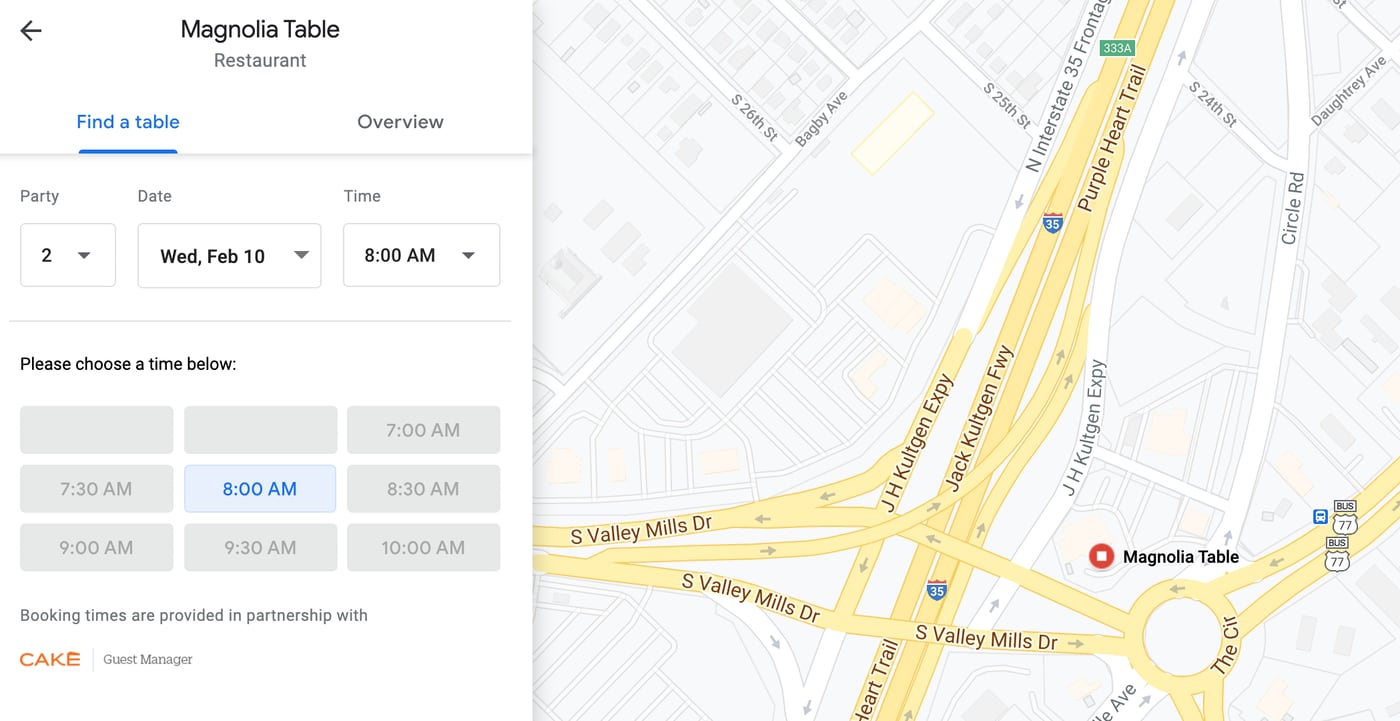Open the Date dropdown showing Wed, Feb 10
1400x721 pixels.
click(229, 255)
